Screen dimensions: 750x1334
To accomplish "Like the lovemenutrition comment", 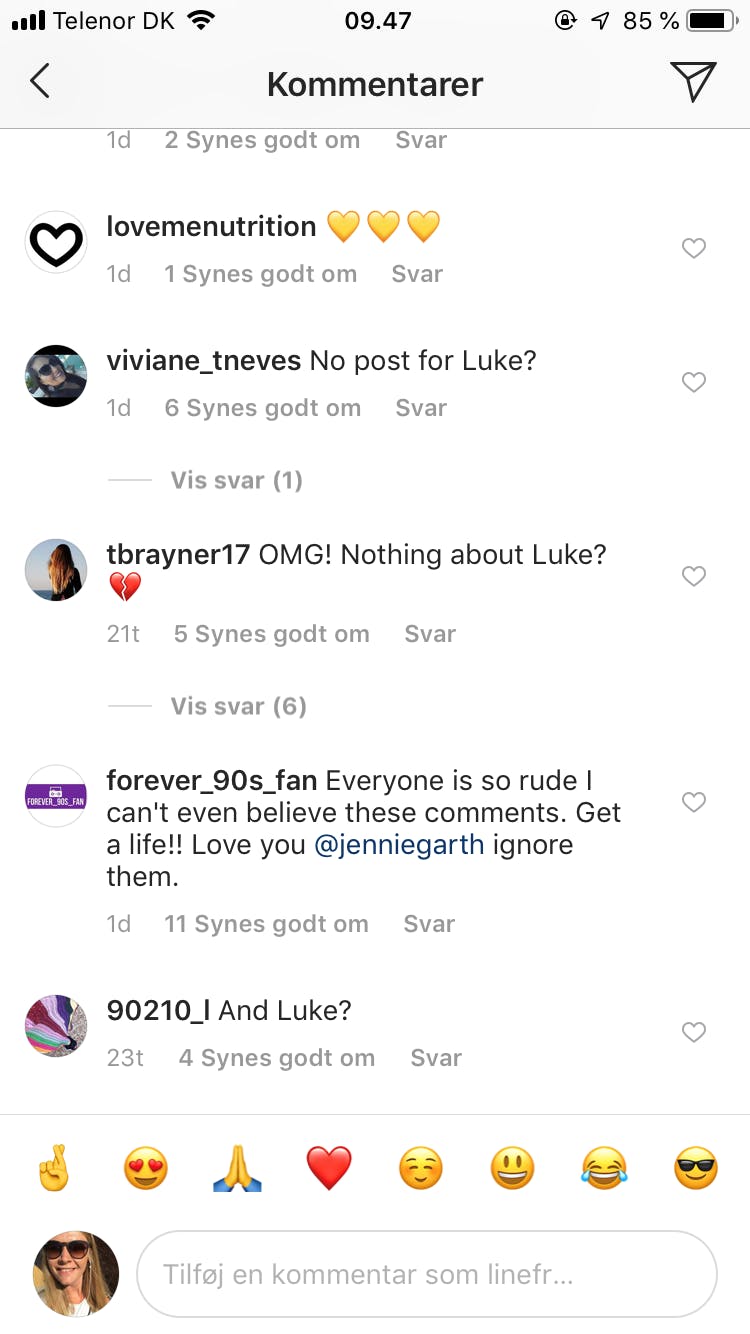I will [x=694, y=248].
